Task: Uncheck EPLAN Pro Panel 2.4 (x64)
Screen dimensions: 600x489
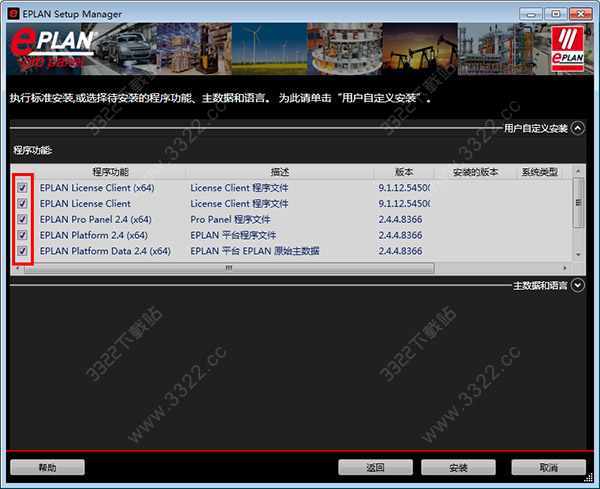Action: coord(23,219)
